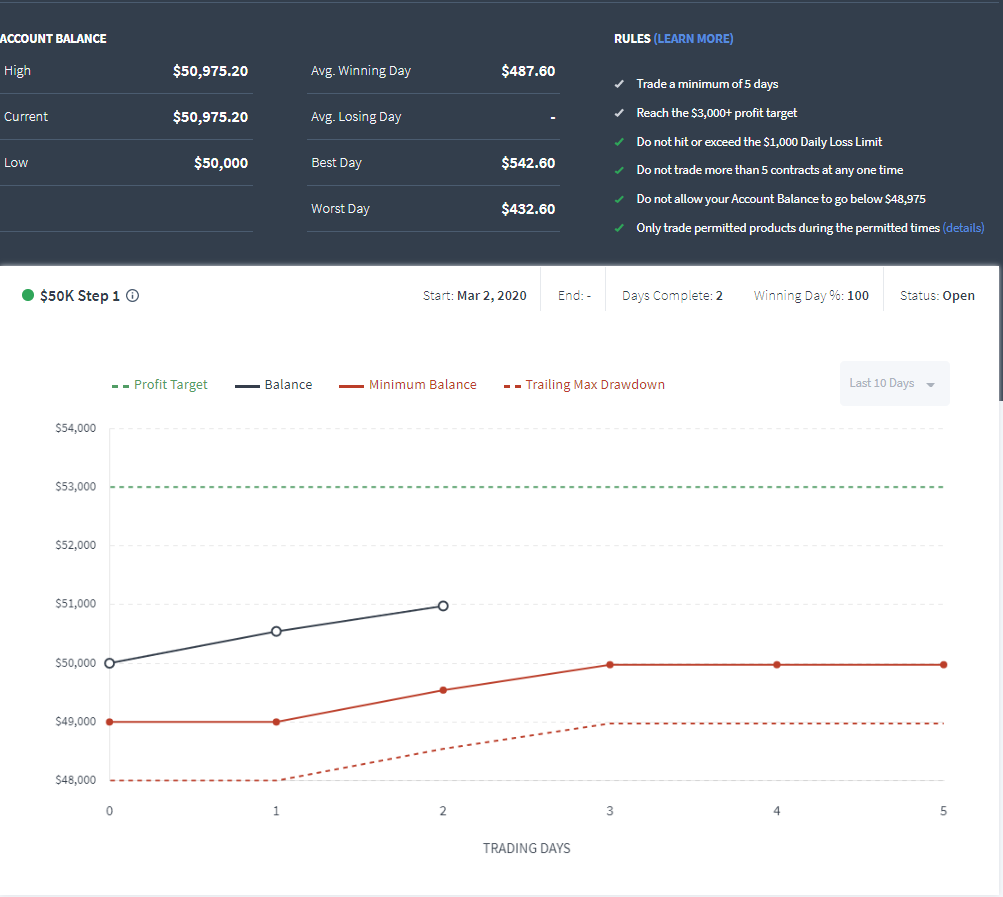
Task: Click the green checkmark for 5 contracts rule
Action: [x=619, y=170]
